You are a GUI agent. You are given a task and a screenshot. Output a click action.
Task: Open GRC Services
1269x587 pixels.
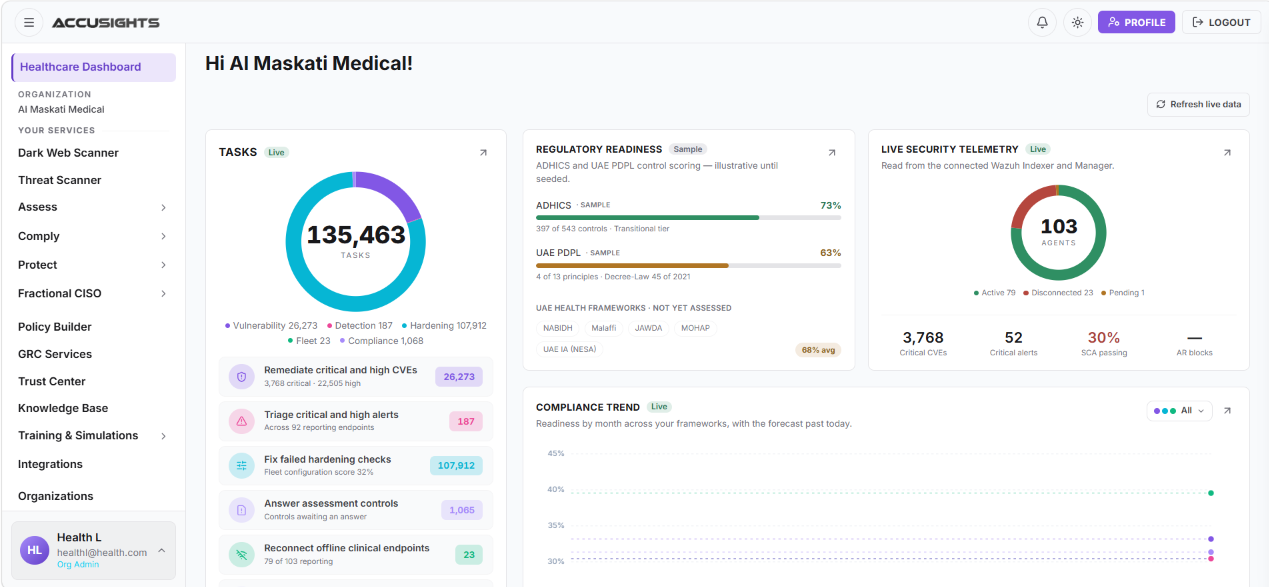pos(55,354)
